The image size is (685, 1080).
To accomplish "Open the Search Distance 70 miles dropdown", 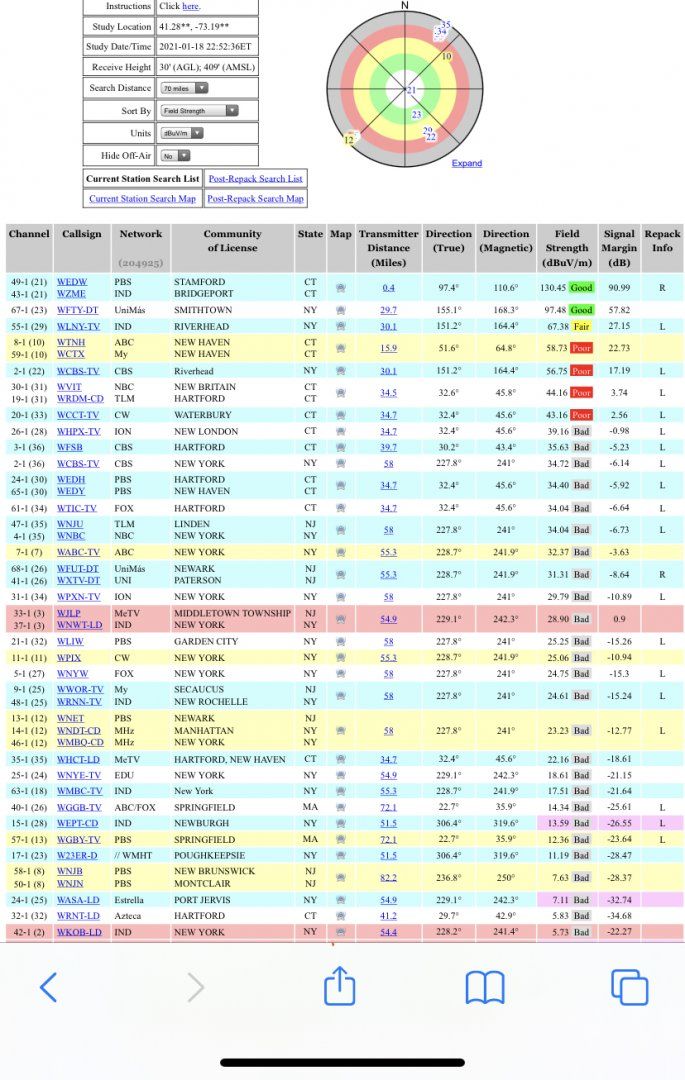I will [184, 88].
